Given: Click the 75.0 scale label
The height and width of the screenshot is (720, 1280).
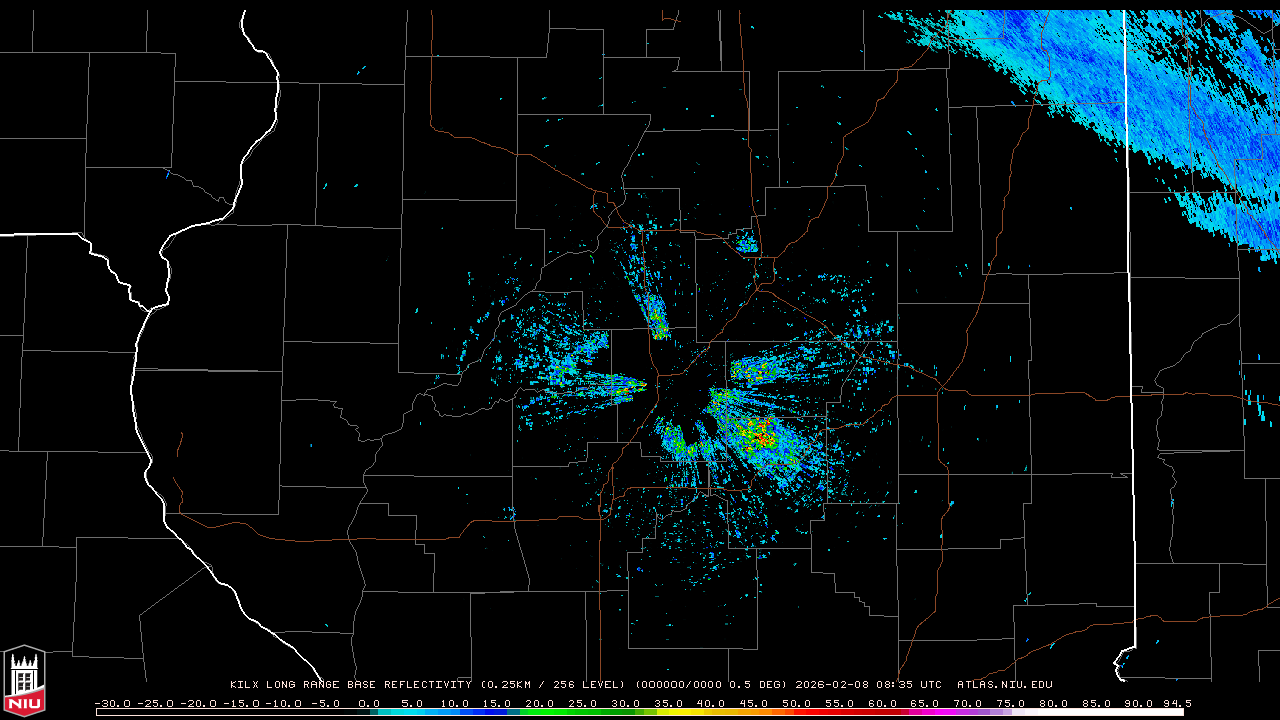Looking at the screenshot, I should [1010, 703].
